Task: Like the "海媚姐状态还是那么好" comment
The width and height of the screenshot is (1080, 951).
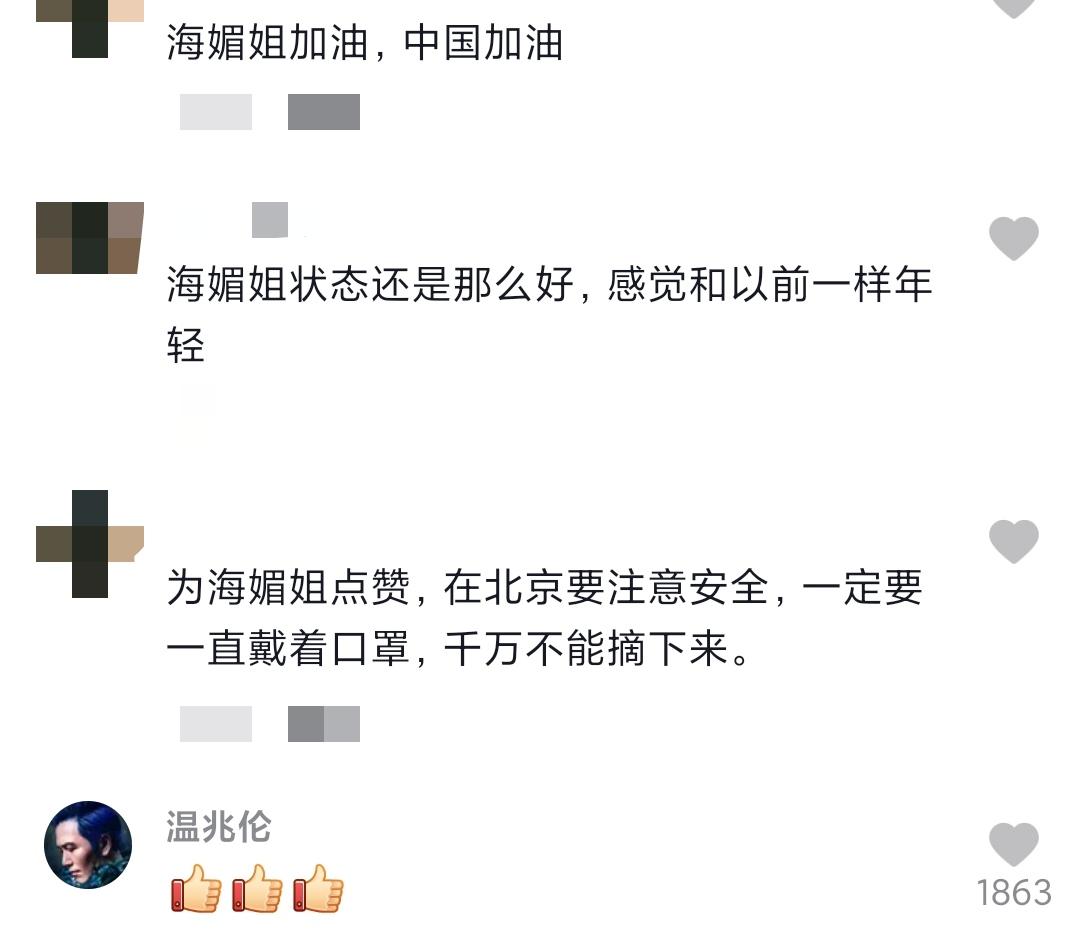Action: (x=1013, y=238)
